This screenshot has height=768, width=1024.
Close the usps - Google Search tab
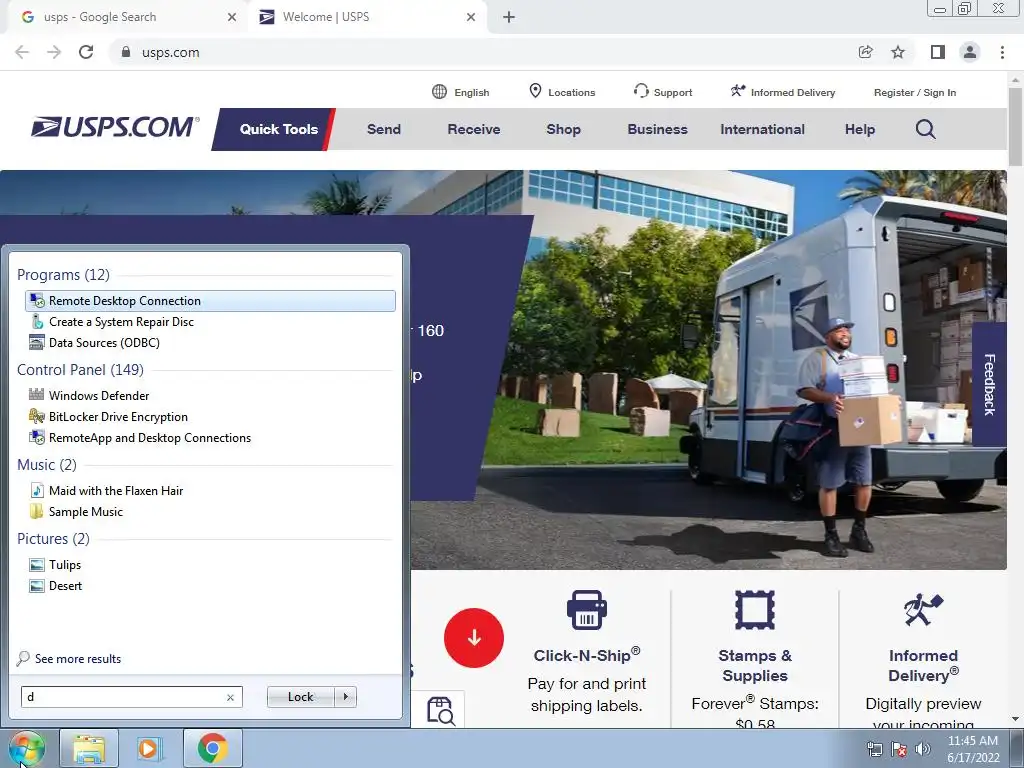pos(231,17)
